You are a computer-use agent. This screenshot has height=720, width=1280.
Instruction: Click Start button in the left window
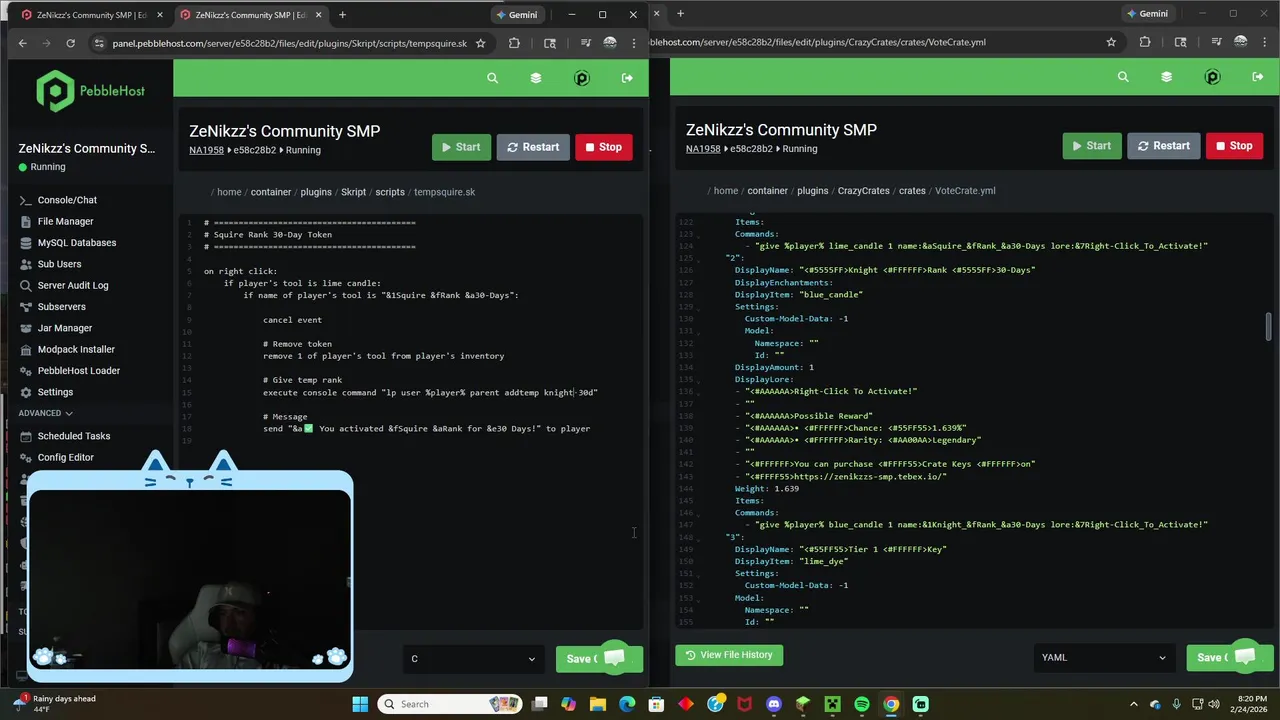[461, 147]
